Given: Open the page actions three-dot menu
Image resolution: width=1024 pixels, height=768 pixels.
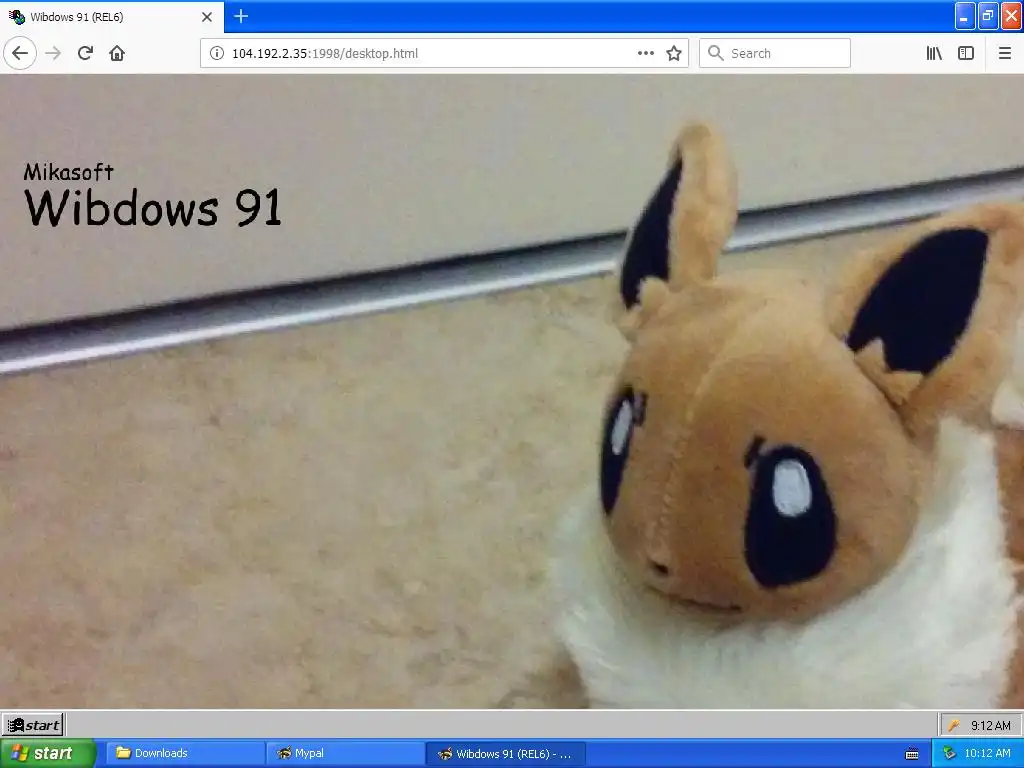Looking at the screenshot, I should [645, 53].
